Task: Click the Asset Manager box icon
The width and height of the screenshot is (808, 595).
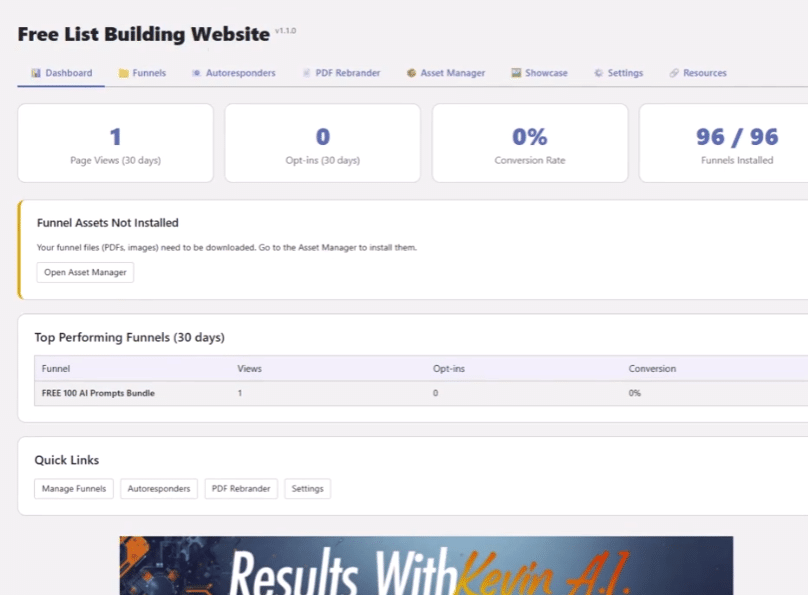Action: click(x=411, y=73)
